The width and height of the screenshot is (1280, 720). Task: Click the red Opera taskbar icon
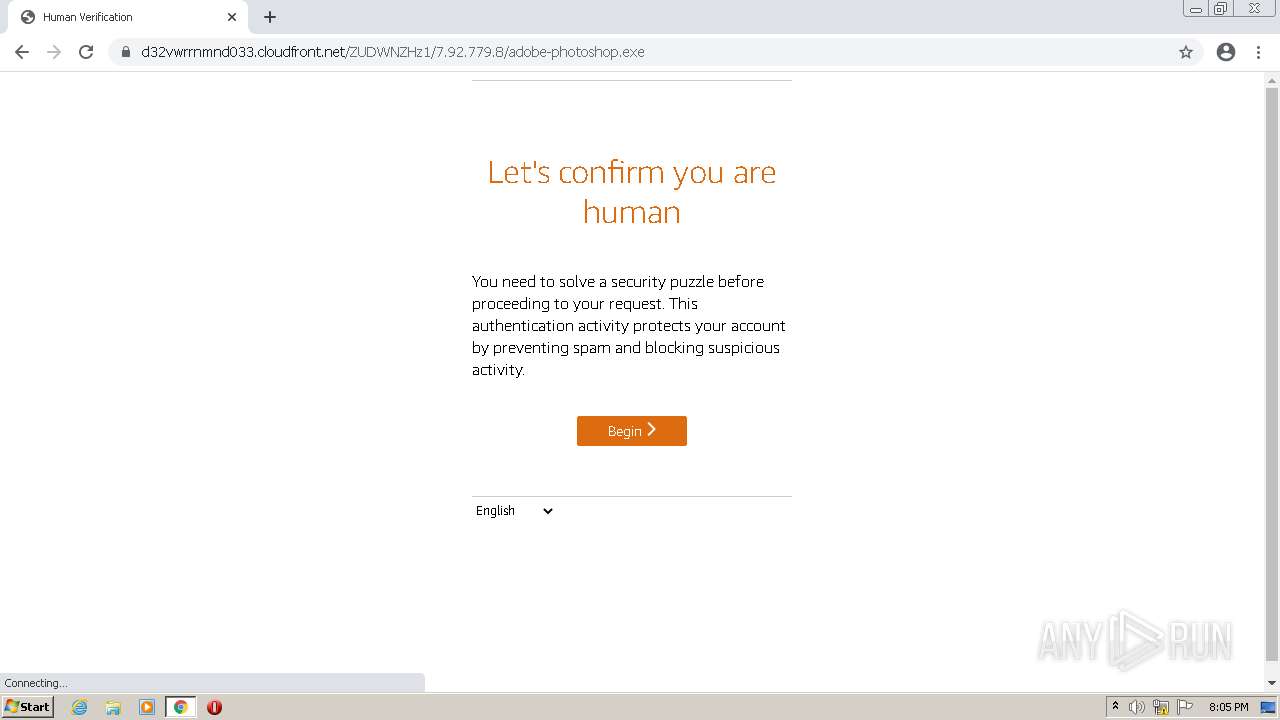point(214,707)
